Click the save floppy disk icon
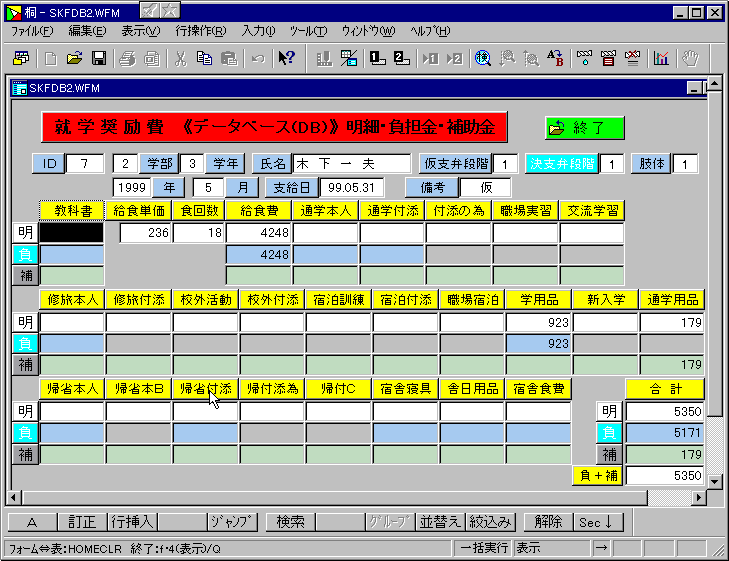Image resolution: width=729 pixels, height=561 pixels. pos(98,58)
